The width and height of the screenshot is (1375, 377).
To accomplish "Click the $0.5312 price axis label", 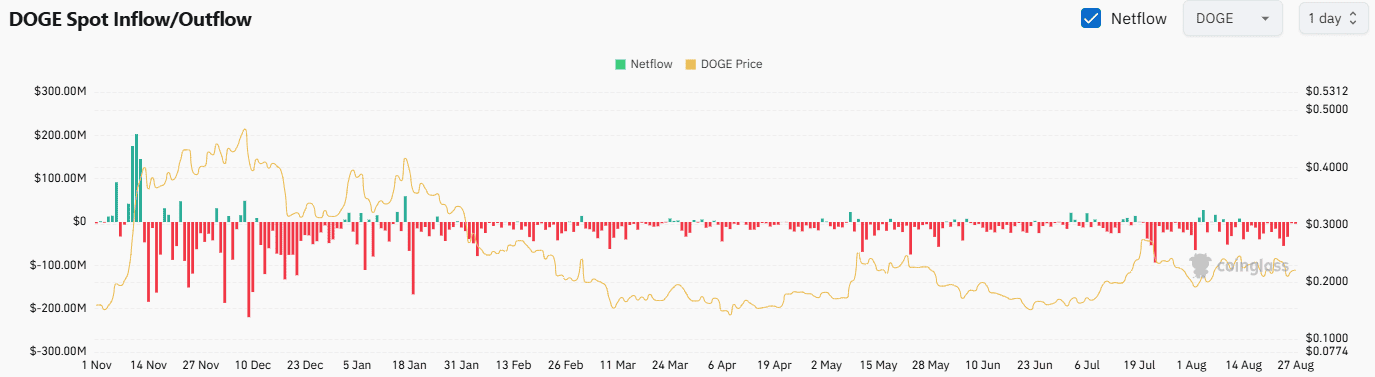I will coord(1327,91).
